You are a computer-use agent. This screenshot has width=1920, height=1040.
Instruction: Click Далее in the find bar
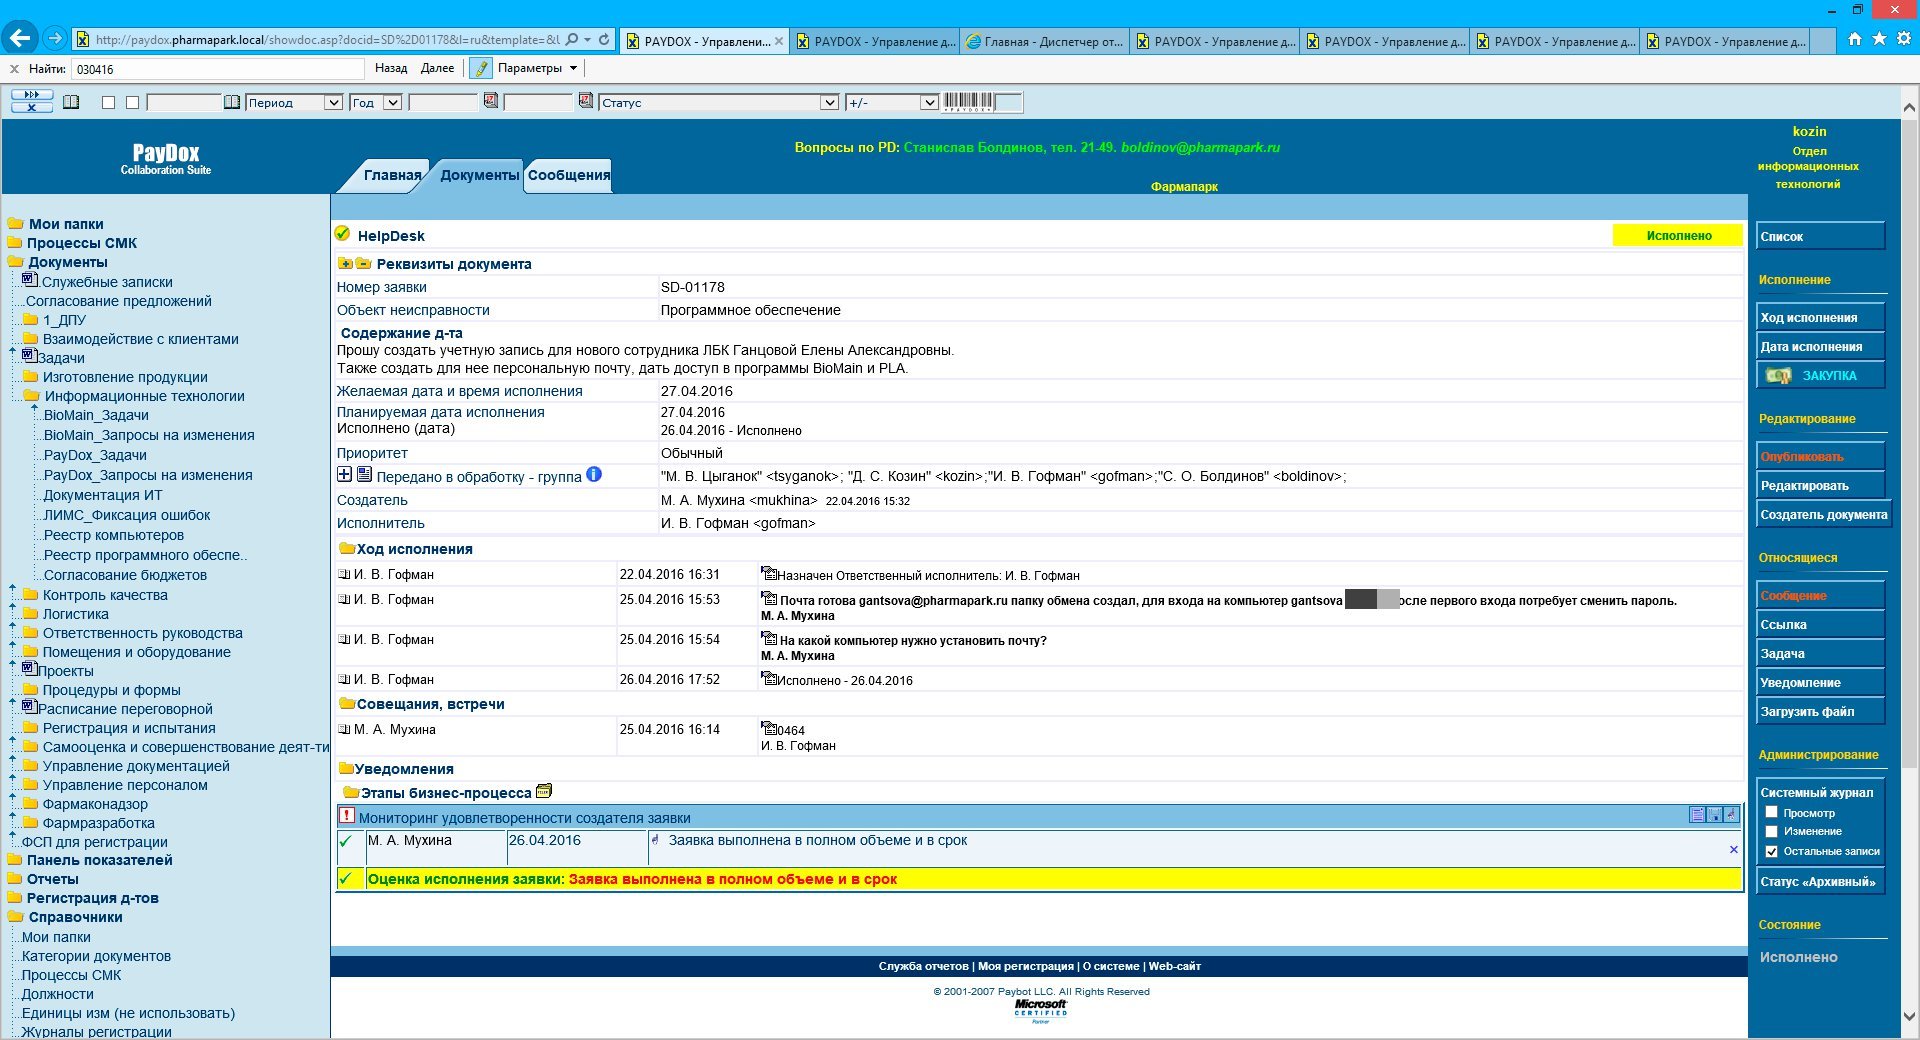tap(437, 68)
